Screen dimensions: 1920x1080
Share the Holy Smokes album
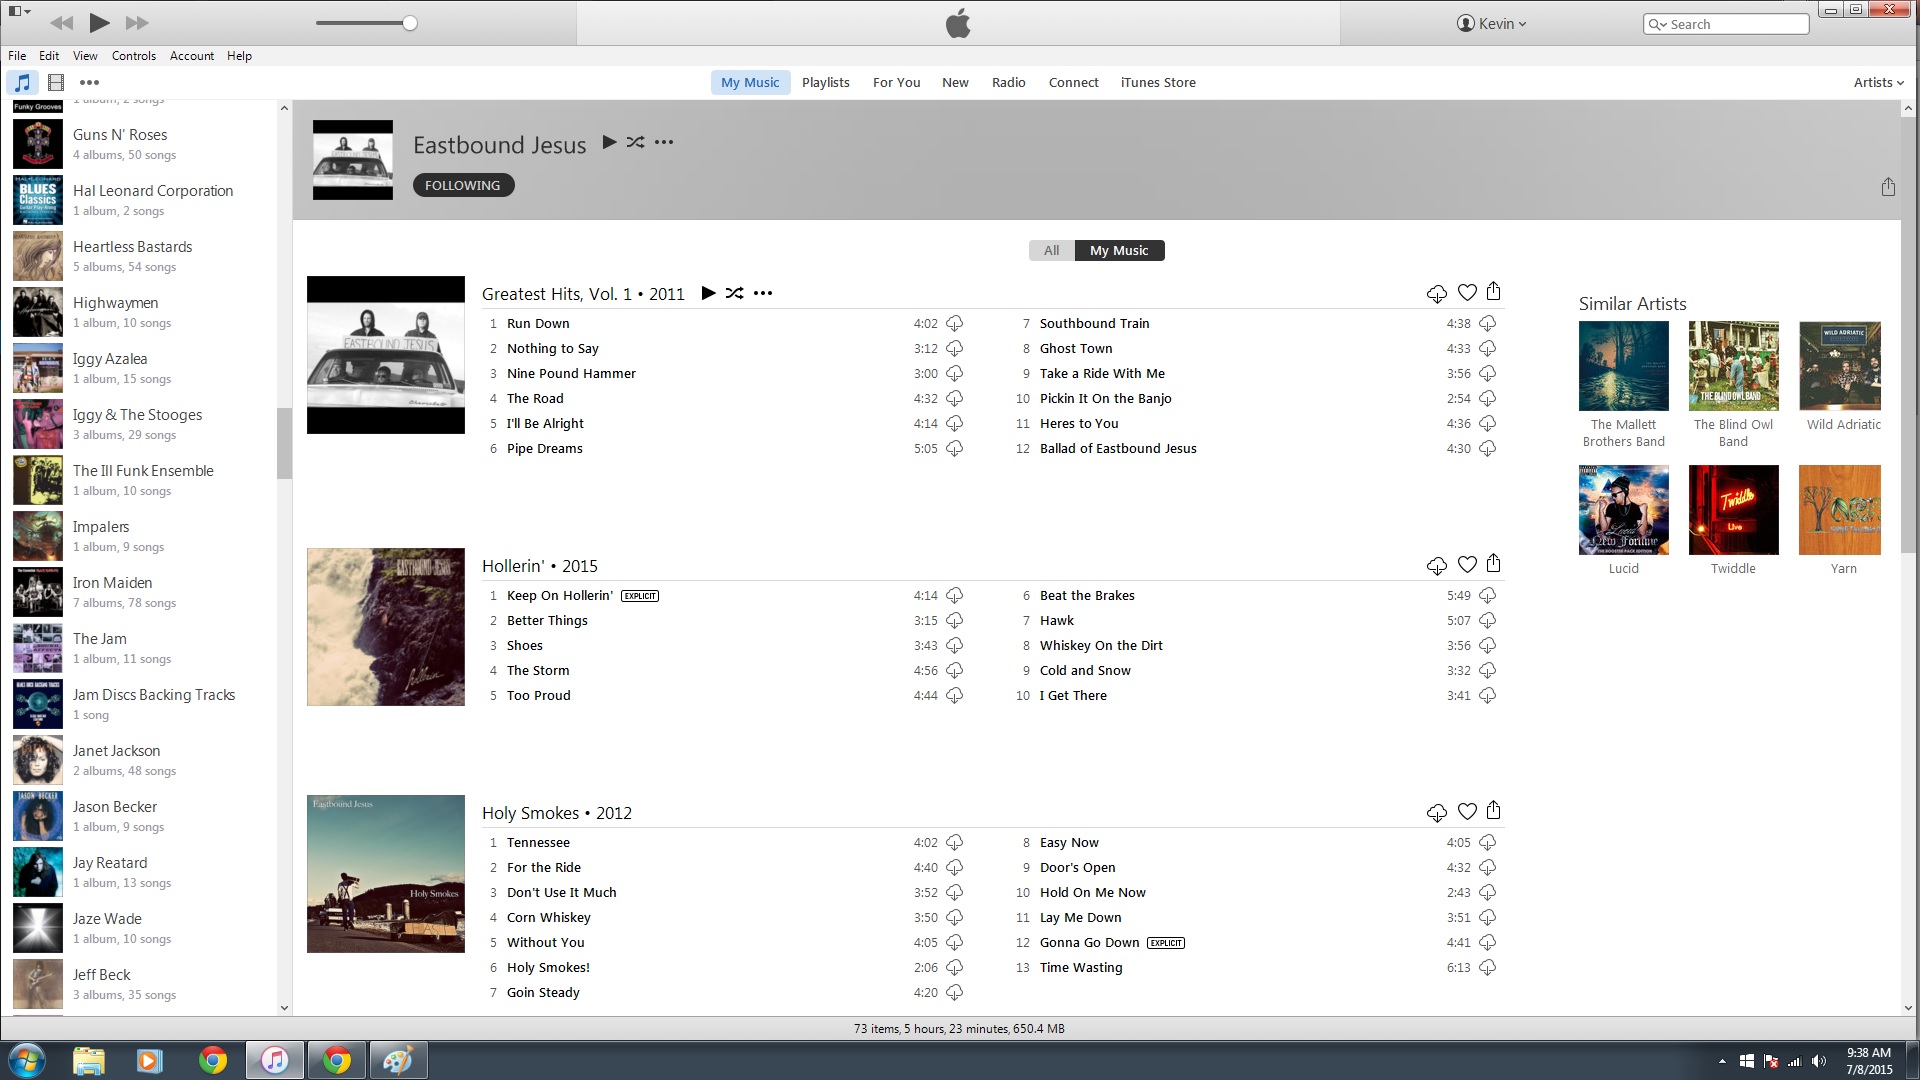(x=1493, y=811)
